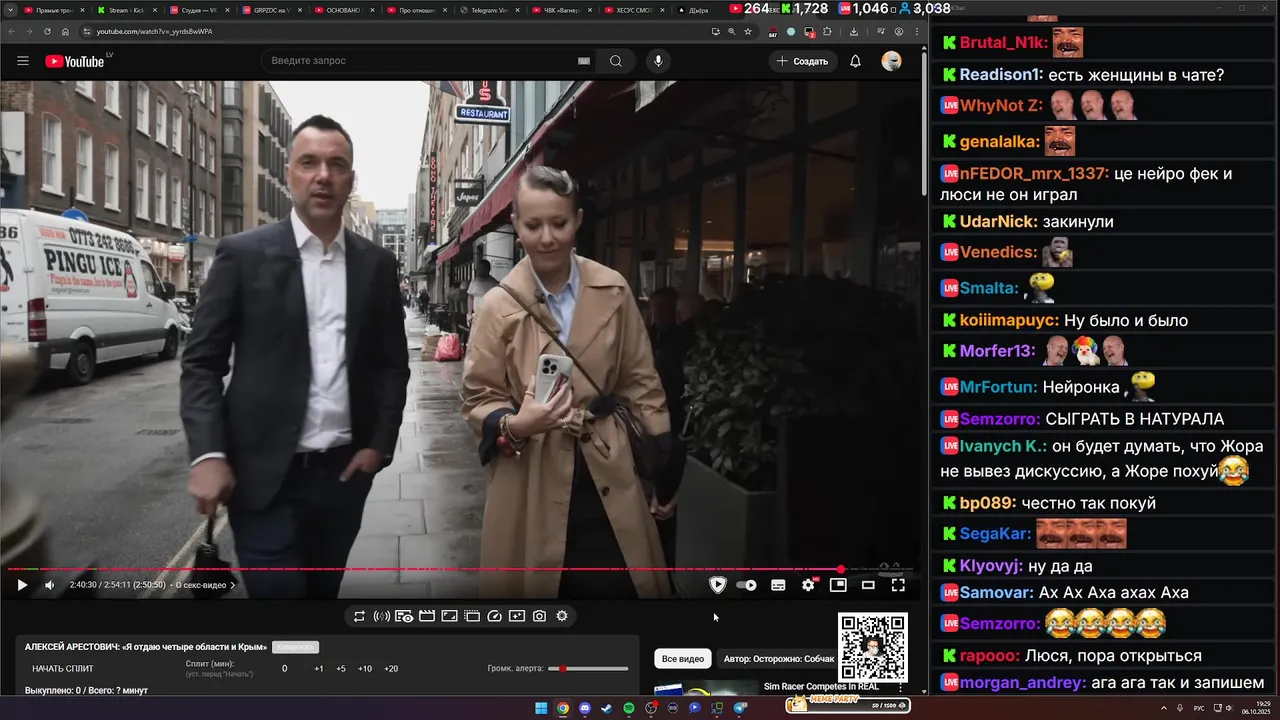Image resolution: width=1280 pixels, height=720 pixels.
Task: Toggle the autoplay switch in the player
Action: pyautogui.click(x=747, y=585)
